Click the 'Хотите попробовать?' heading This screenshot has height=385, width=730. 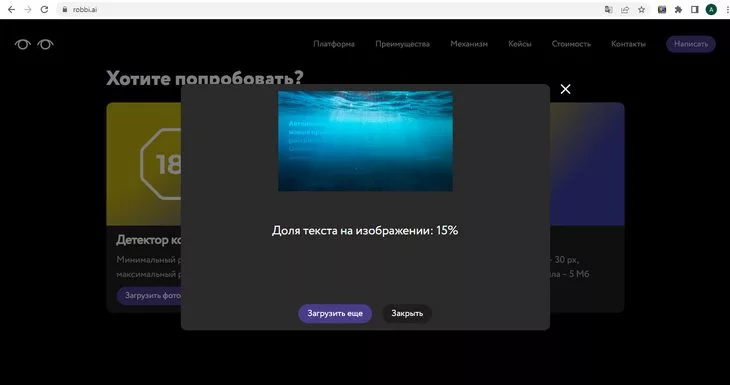coord(205,77)
